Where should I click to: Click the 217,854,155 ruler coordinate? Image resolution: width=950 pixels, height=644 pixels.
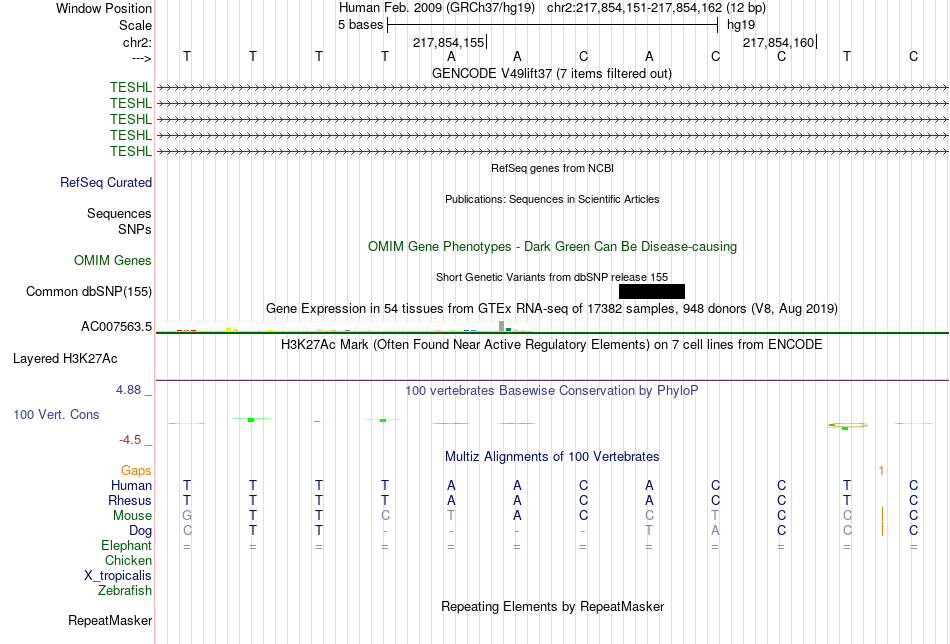click(448, 42)
